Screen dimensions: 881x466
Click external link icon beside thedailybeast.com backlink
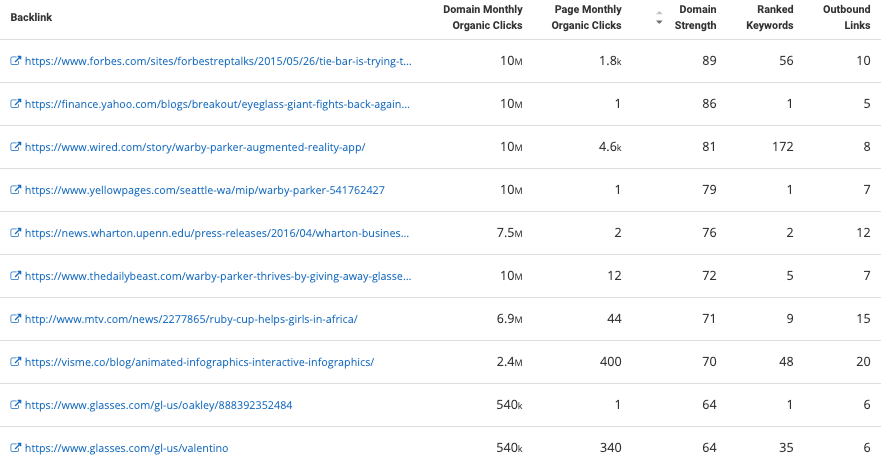click(x=16, y=276)
